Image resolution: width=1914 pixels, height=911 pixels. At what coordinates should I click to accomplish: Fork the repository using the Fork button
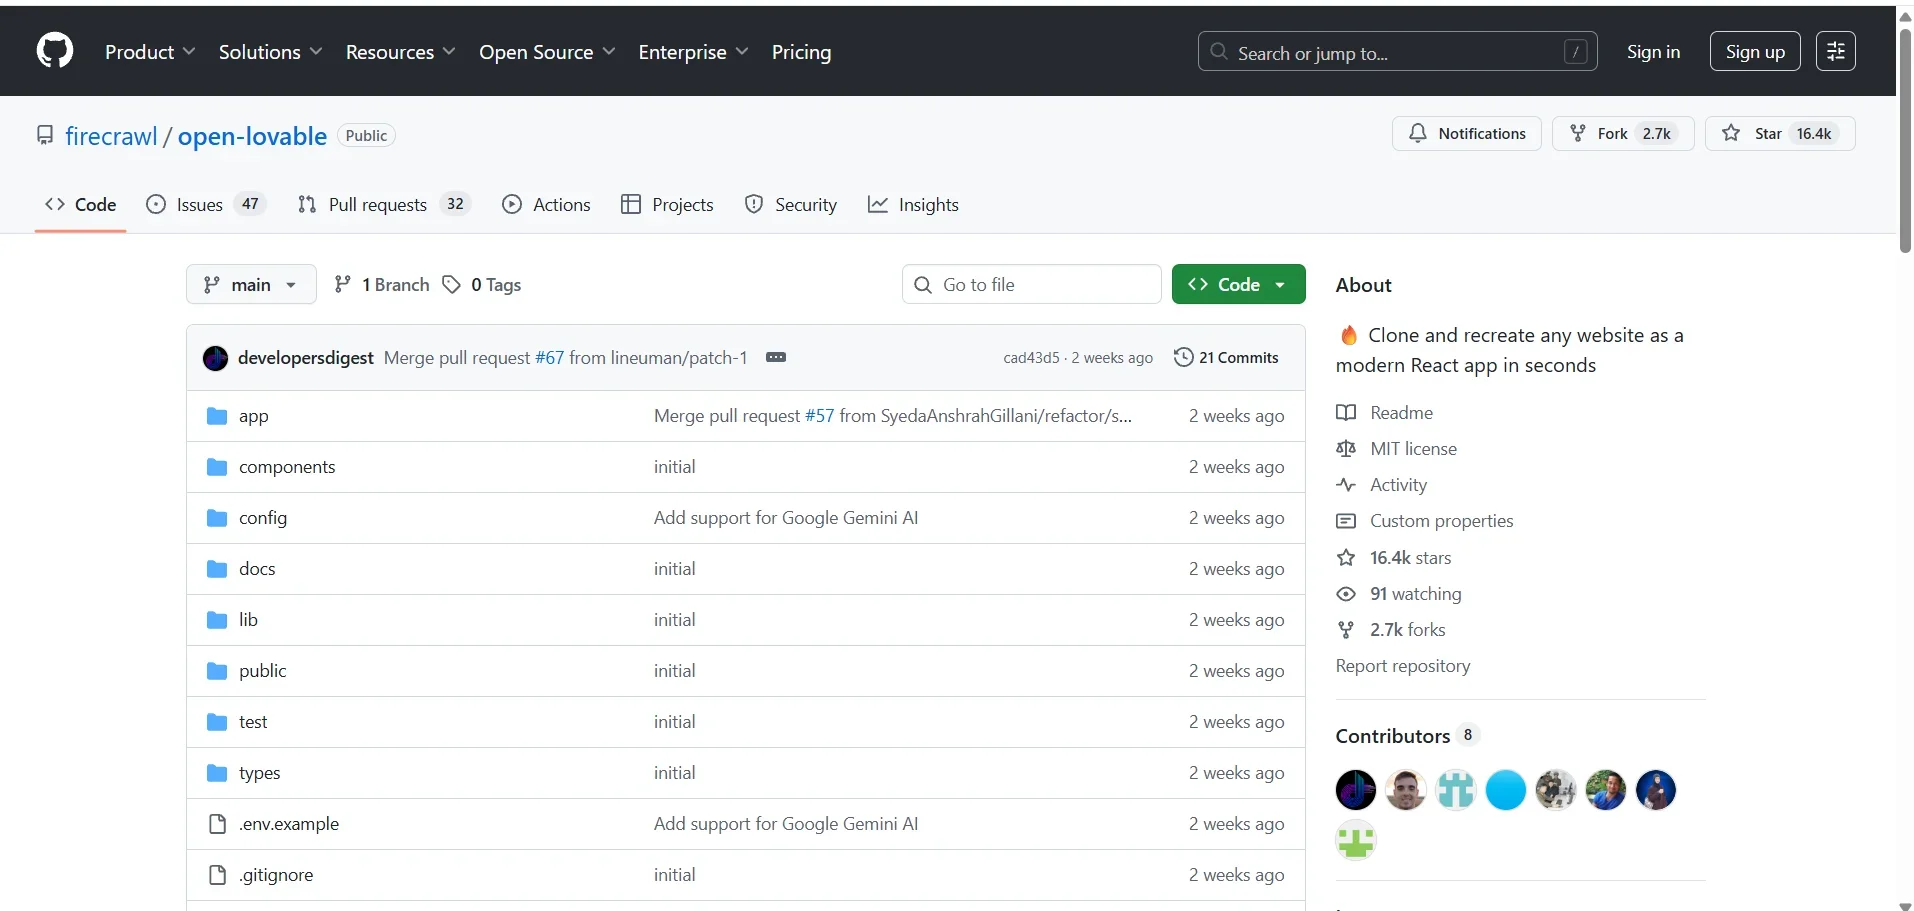click(1622, 134)
